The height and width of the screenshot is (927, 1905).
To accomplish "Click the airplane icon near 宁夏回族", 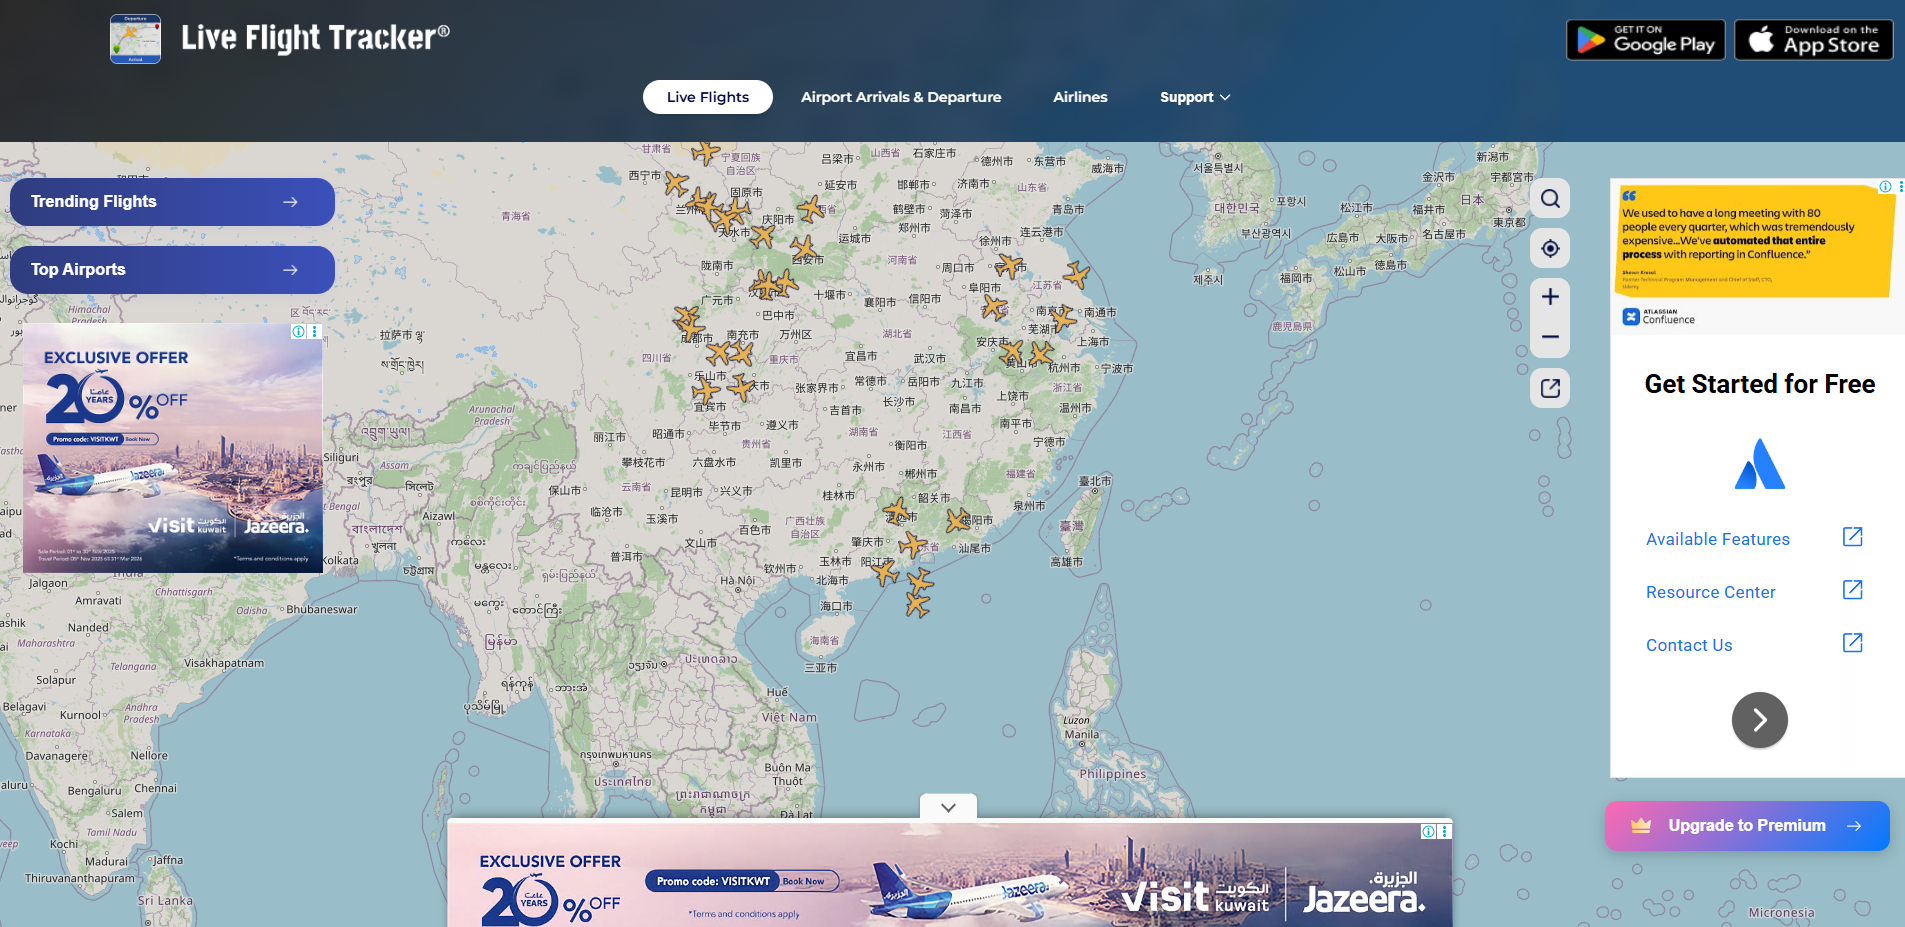I will 706,153.
